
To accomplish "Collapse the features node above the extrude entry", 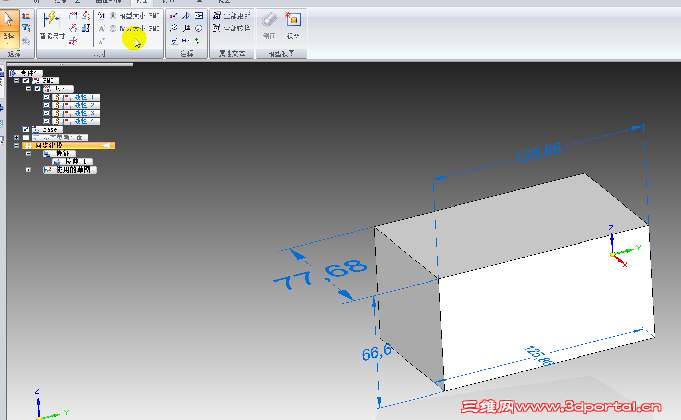I will 28,154.
